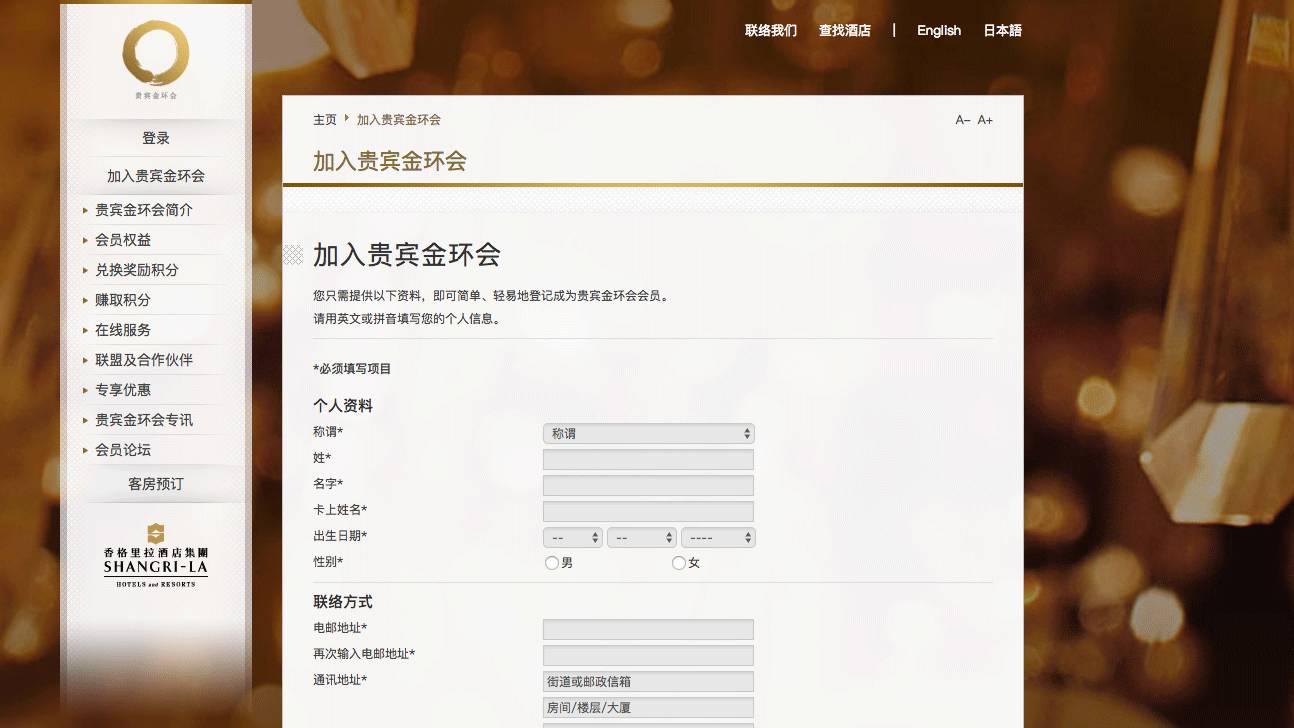The image size is (1294, 728).
Task: Open the birth year dropdown
Action: [718, 537]
